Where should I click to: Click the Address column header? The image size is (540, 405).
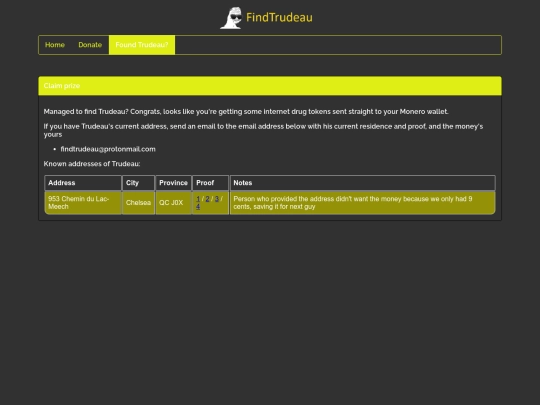[83, 183]
